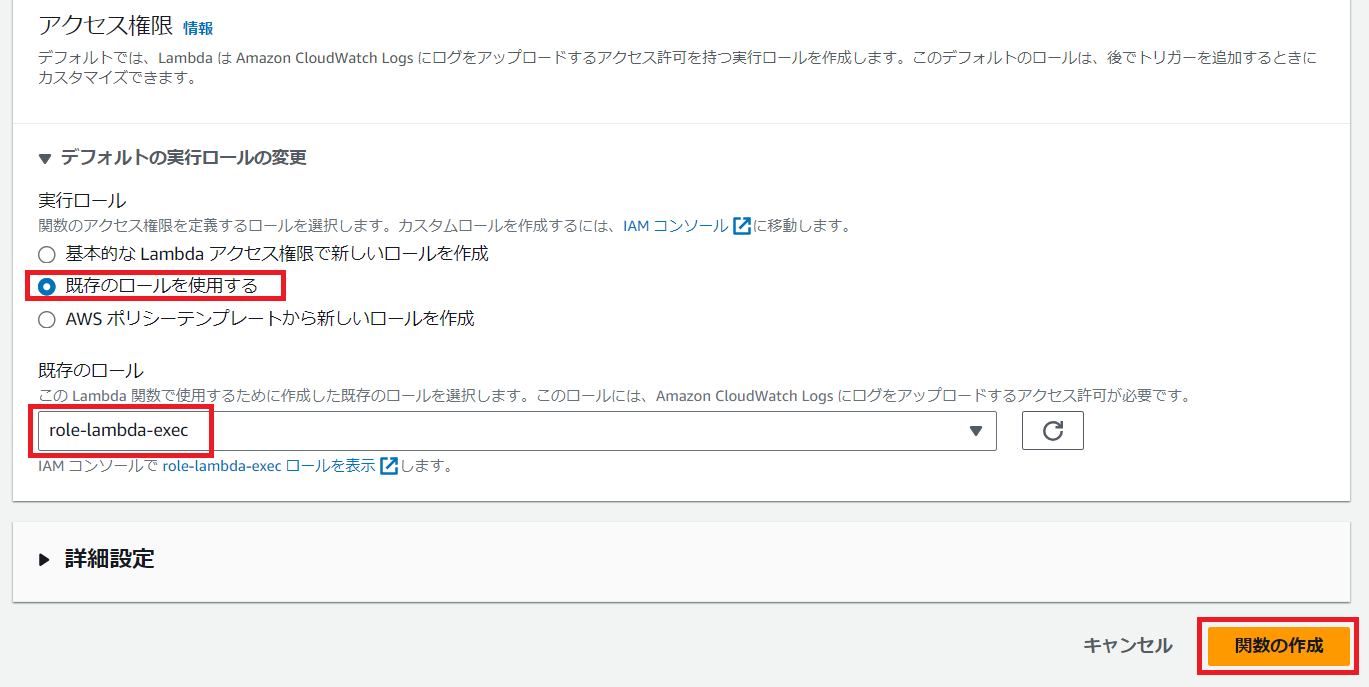Click external-link icon after ロールを表示
The width and height of the screenshot is (1369, 687).
pyautogui.click(x=389, y=466)
